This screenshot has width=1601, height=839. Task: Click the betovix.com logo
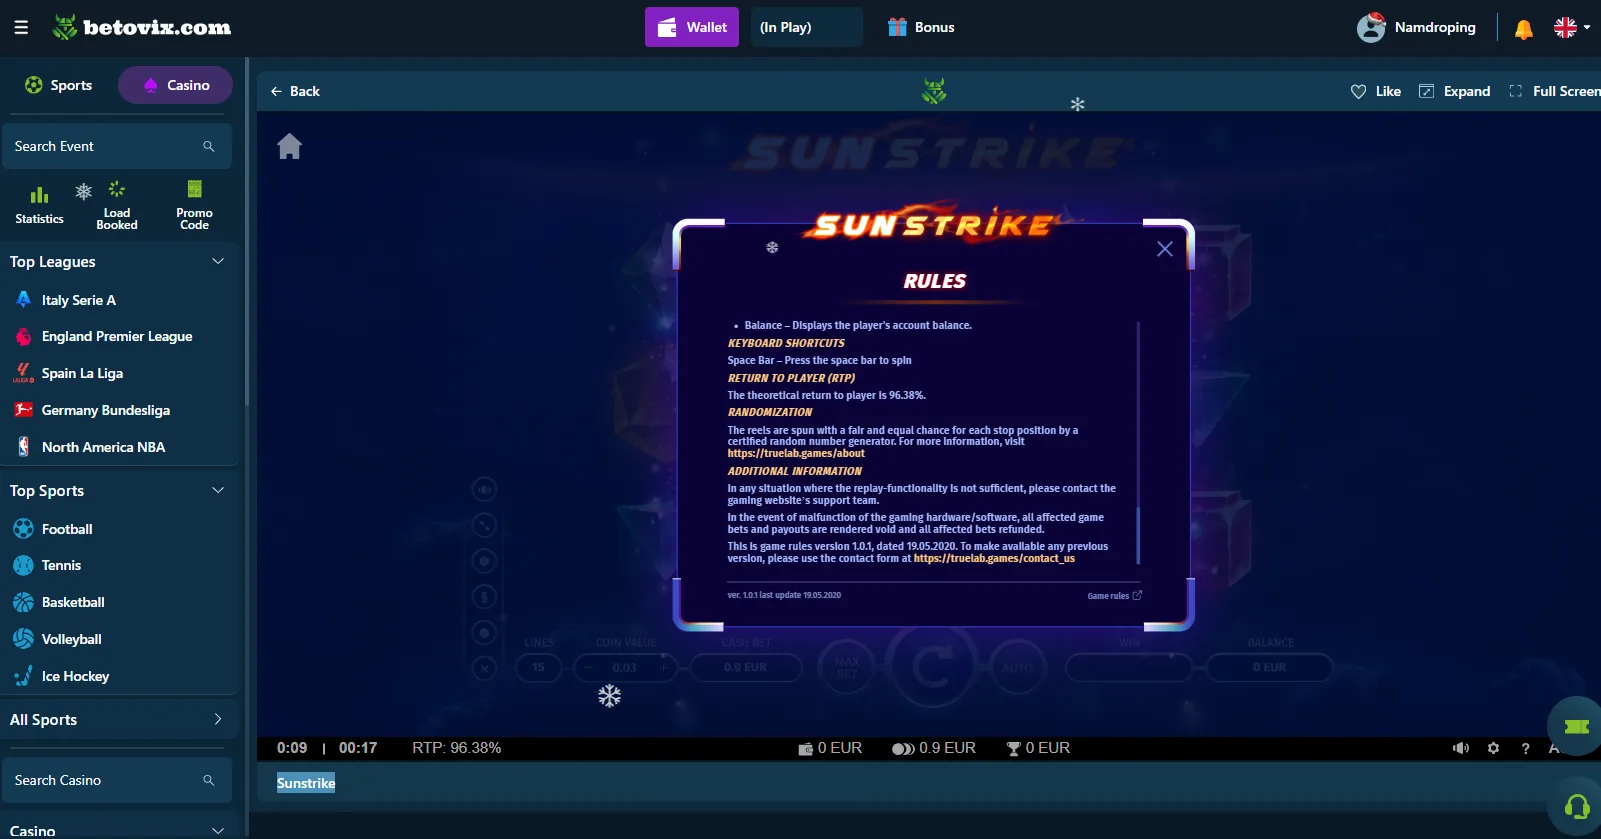click(x=142, y=27)
